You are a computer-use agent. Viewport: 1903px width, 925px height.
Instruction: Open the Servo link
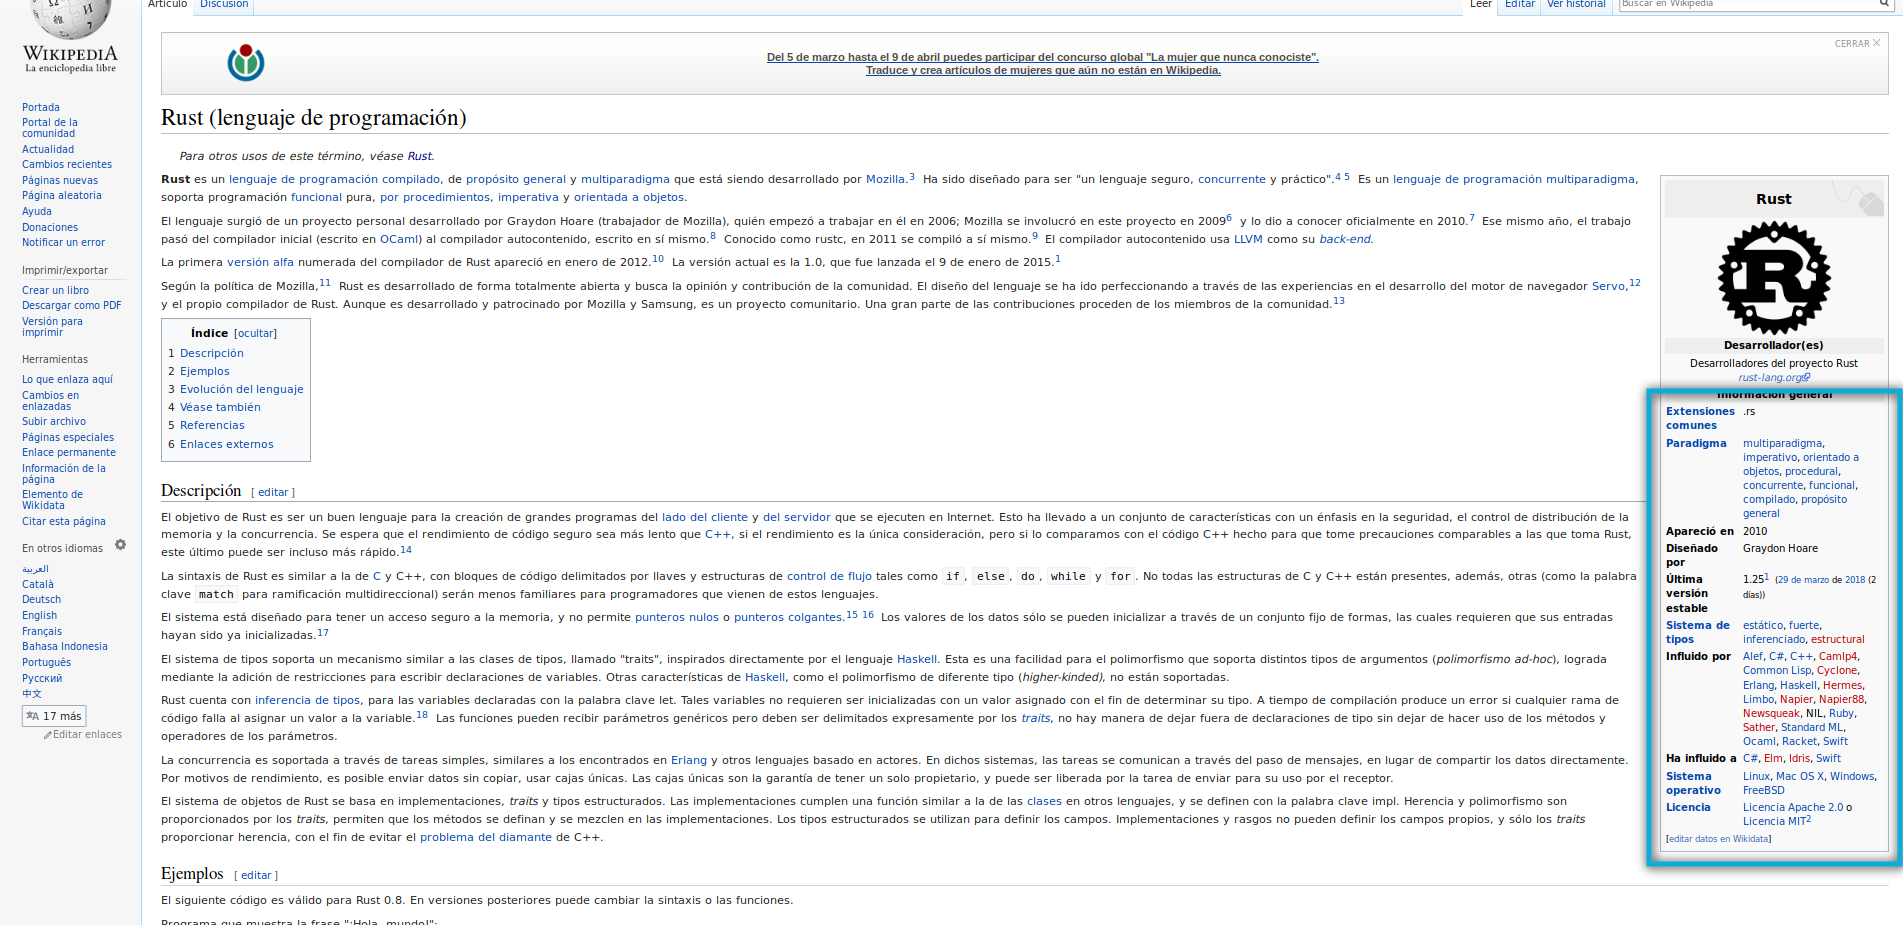coord(1608,287)
